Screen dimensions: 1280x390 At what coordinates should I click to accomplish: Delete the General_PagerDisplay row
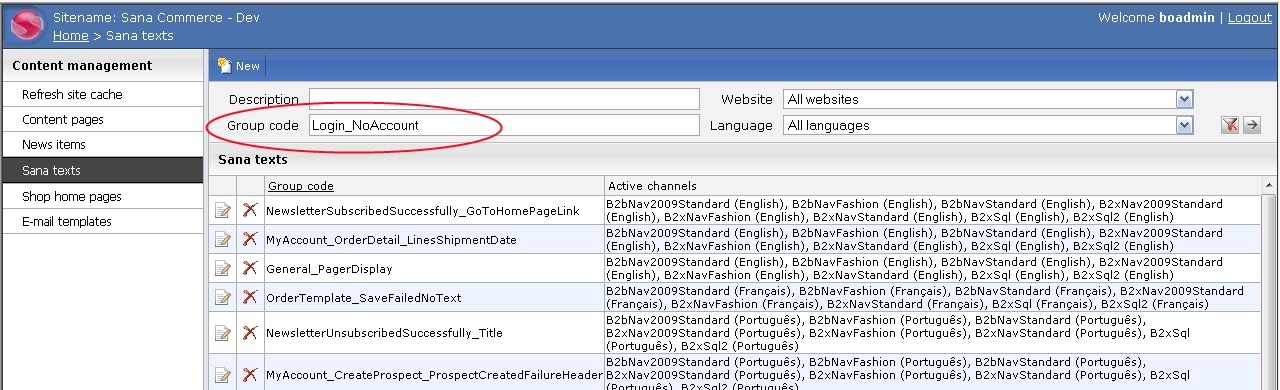tap(250, 268)
